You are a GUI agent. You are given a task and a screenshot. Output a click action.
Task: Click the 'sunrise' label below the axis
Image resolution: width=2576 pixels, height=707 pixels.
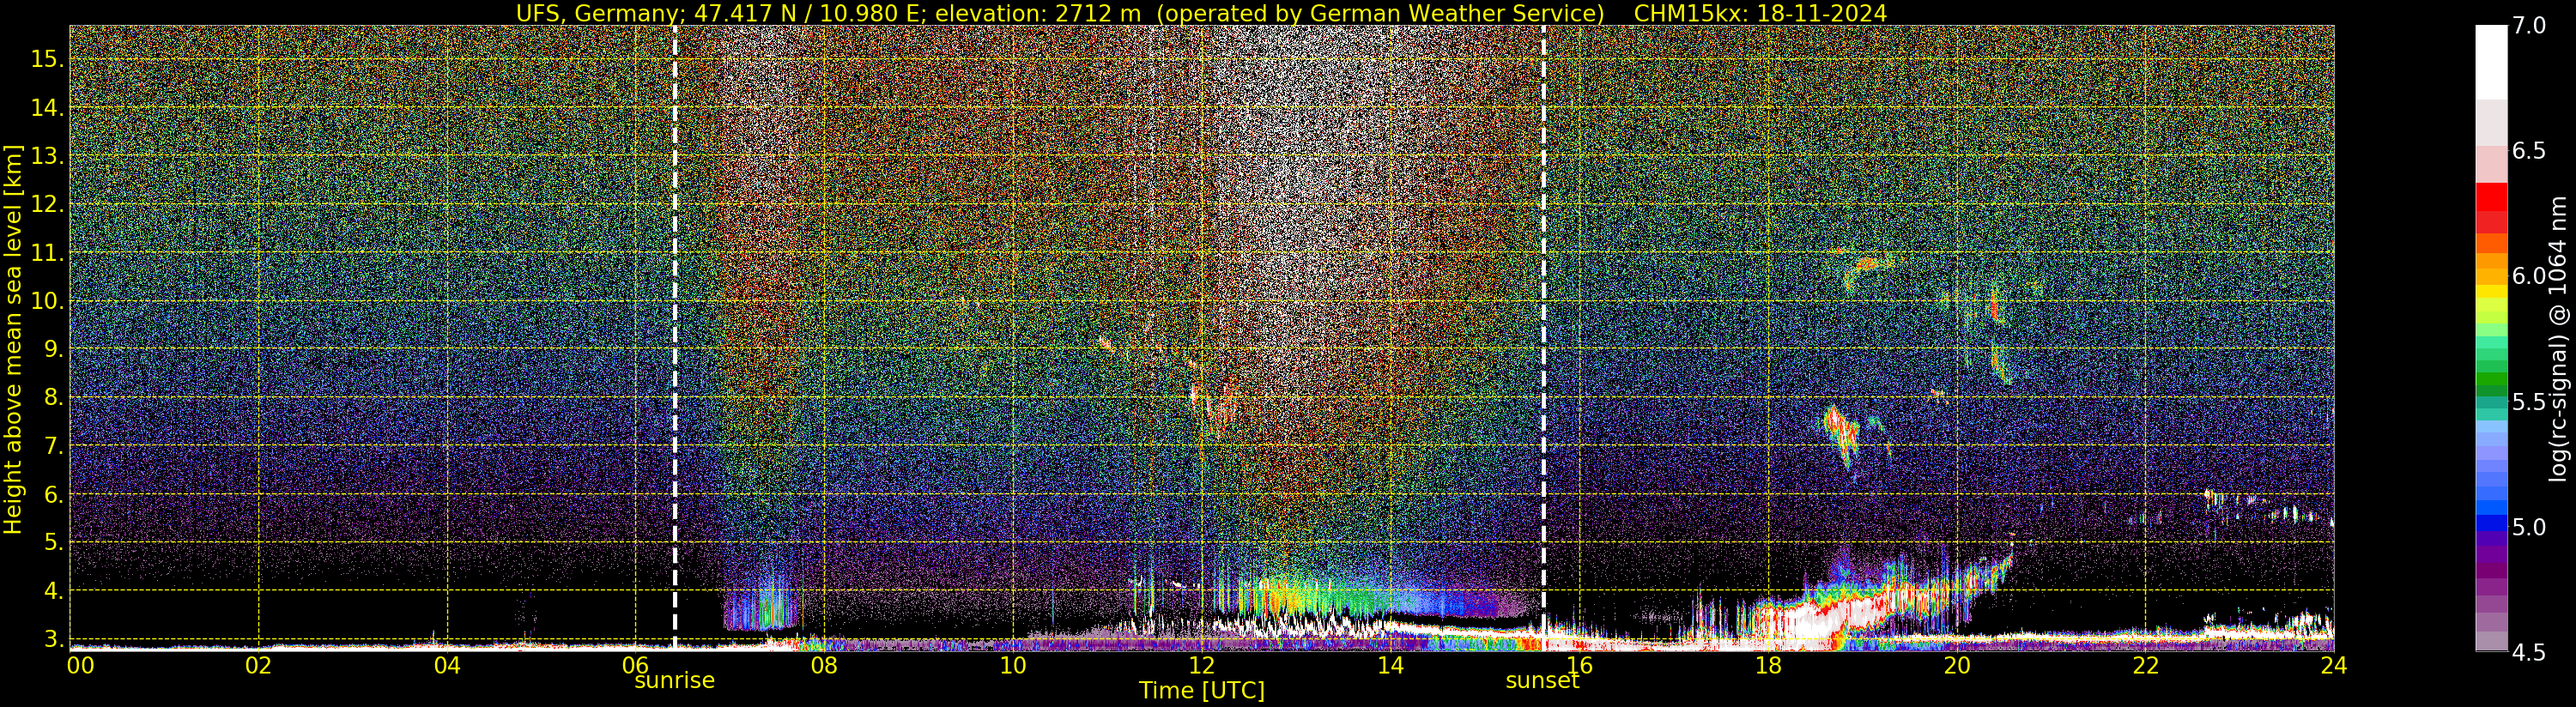[674, 681]
